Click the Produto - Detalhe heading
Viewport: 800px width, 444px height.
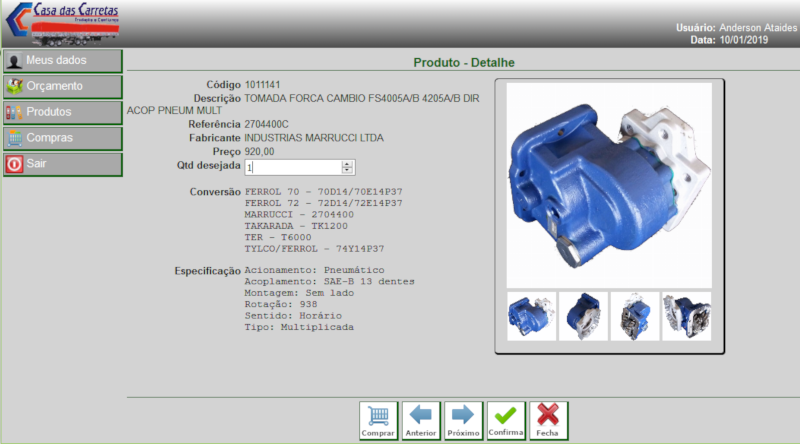[x=464, y=63]
